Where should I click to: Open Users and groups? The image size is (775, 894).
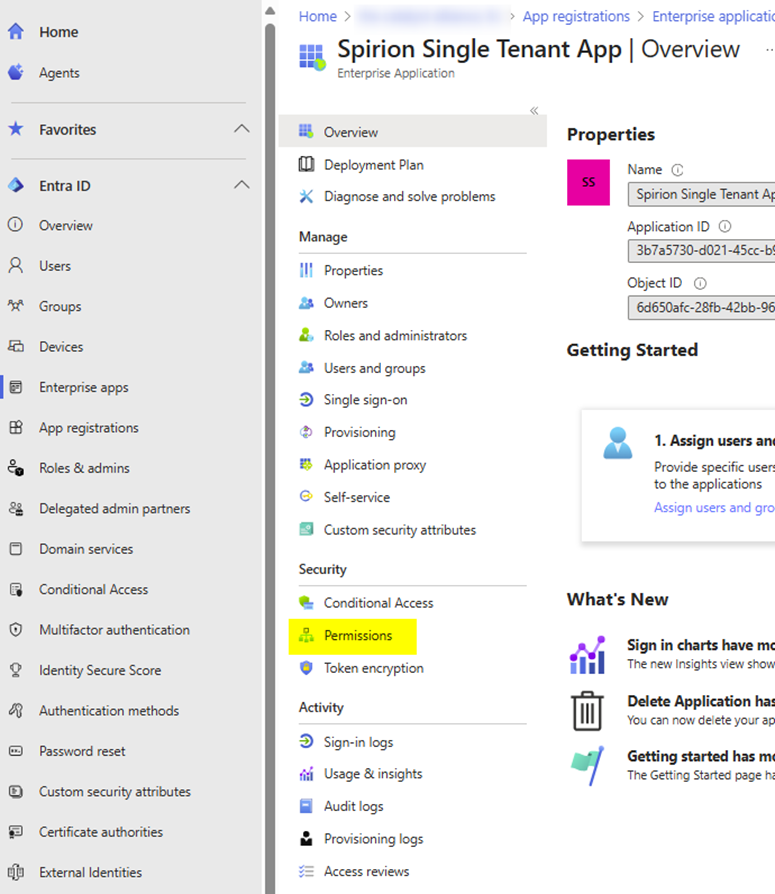(x=375, y=368)
